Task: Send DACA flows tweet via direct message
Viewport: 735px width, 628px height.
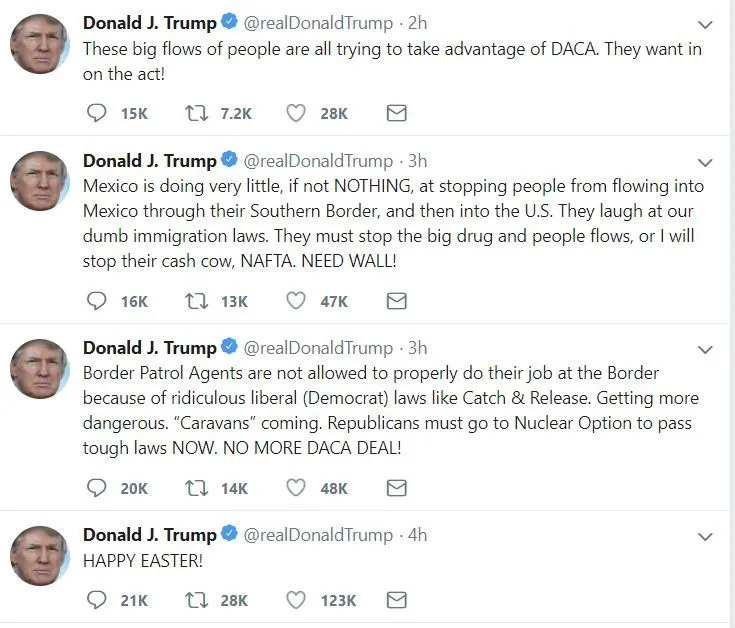Action: 396,114
